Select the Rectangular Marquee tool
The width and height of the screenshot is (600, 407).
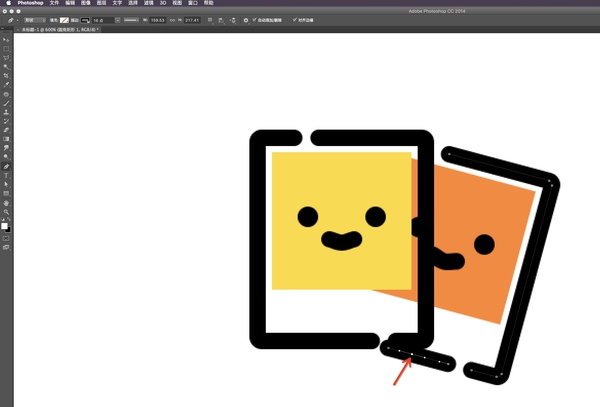(x=6, y=49)
